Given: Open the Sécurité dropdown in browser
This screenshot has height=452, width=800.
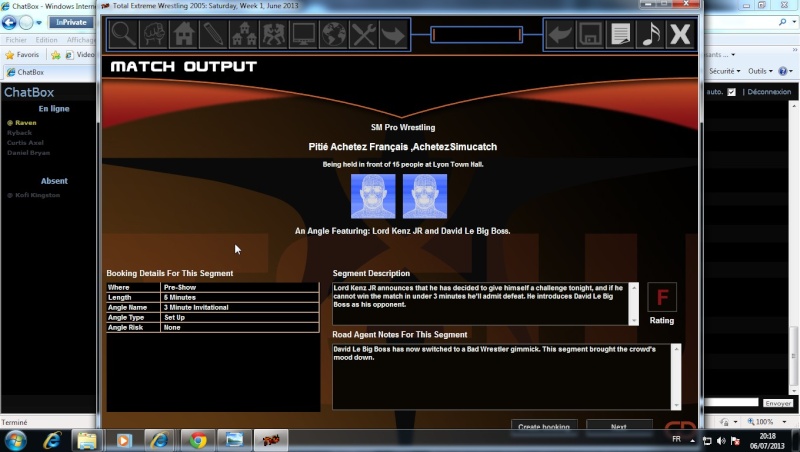Looking at the screenshot, I should point(724,71).
